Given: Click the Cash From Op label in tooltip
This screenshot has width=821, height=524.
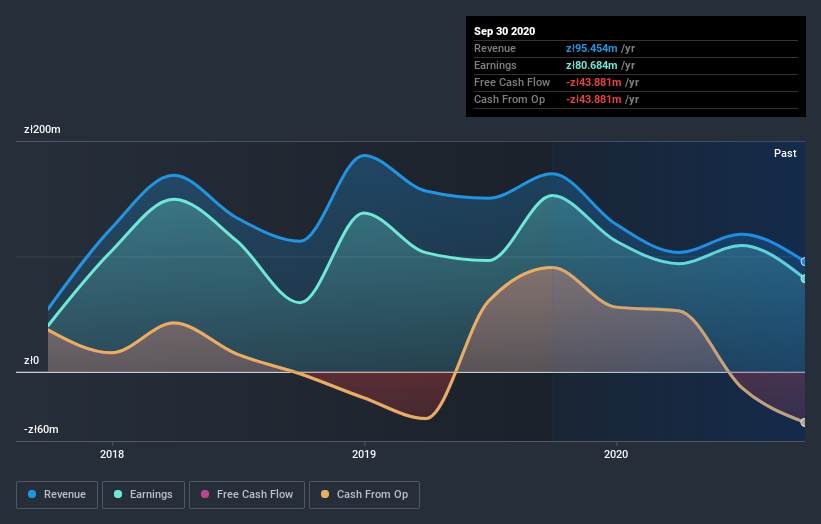Looking at the screenshot, I should pyautogui.click(x=509, y=99).
